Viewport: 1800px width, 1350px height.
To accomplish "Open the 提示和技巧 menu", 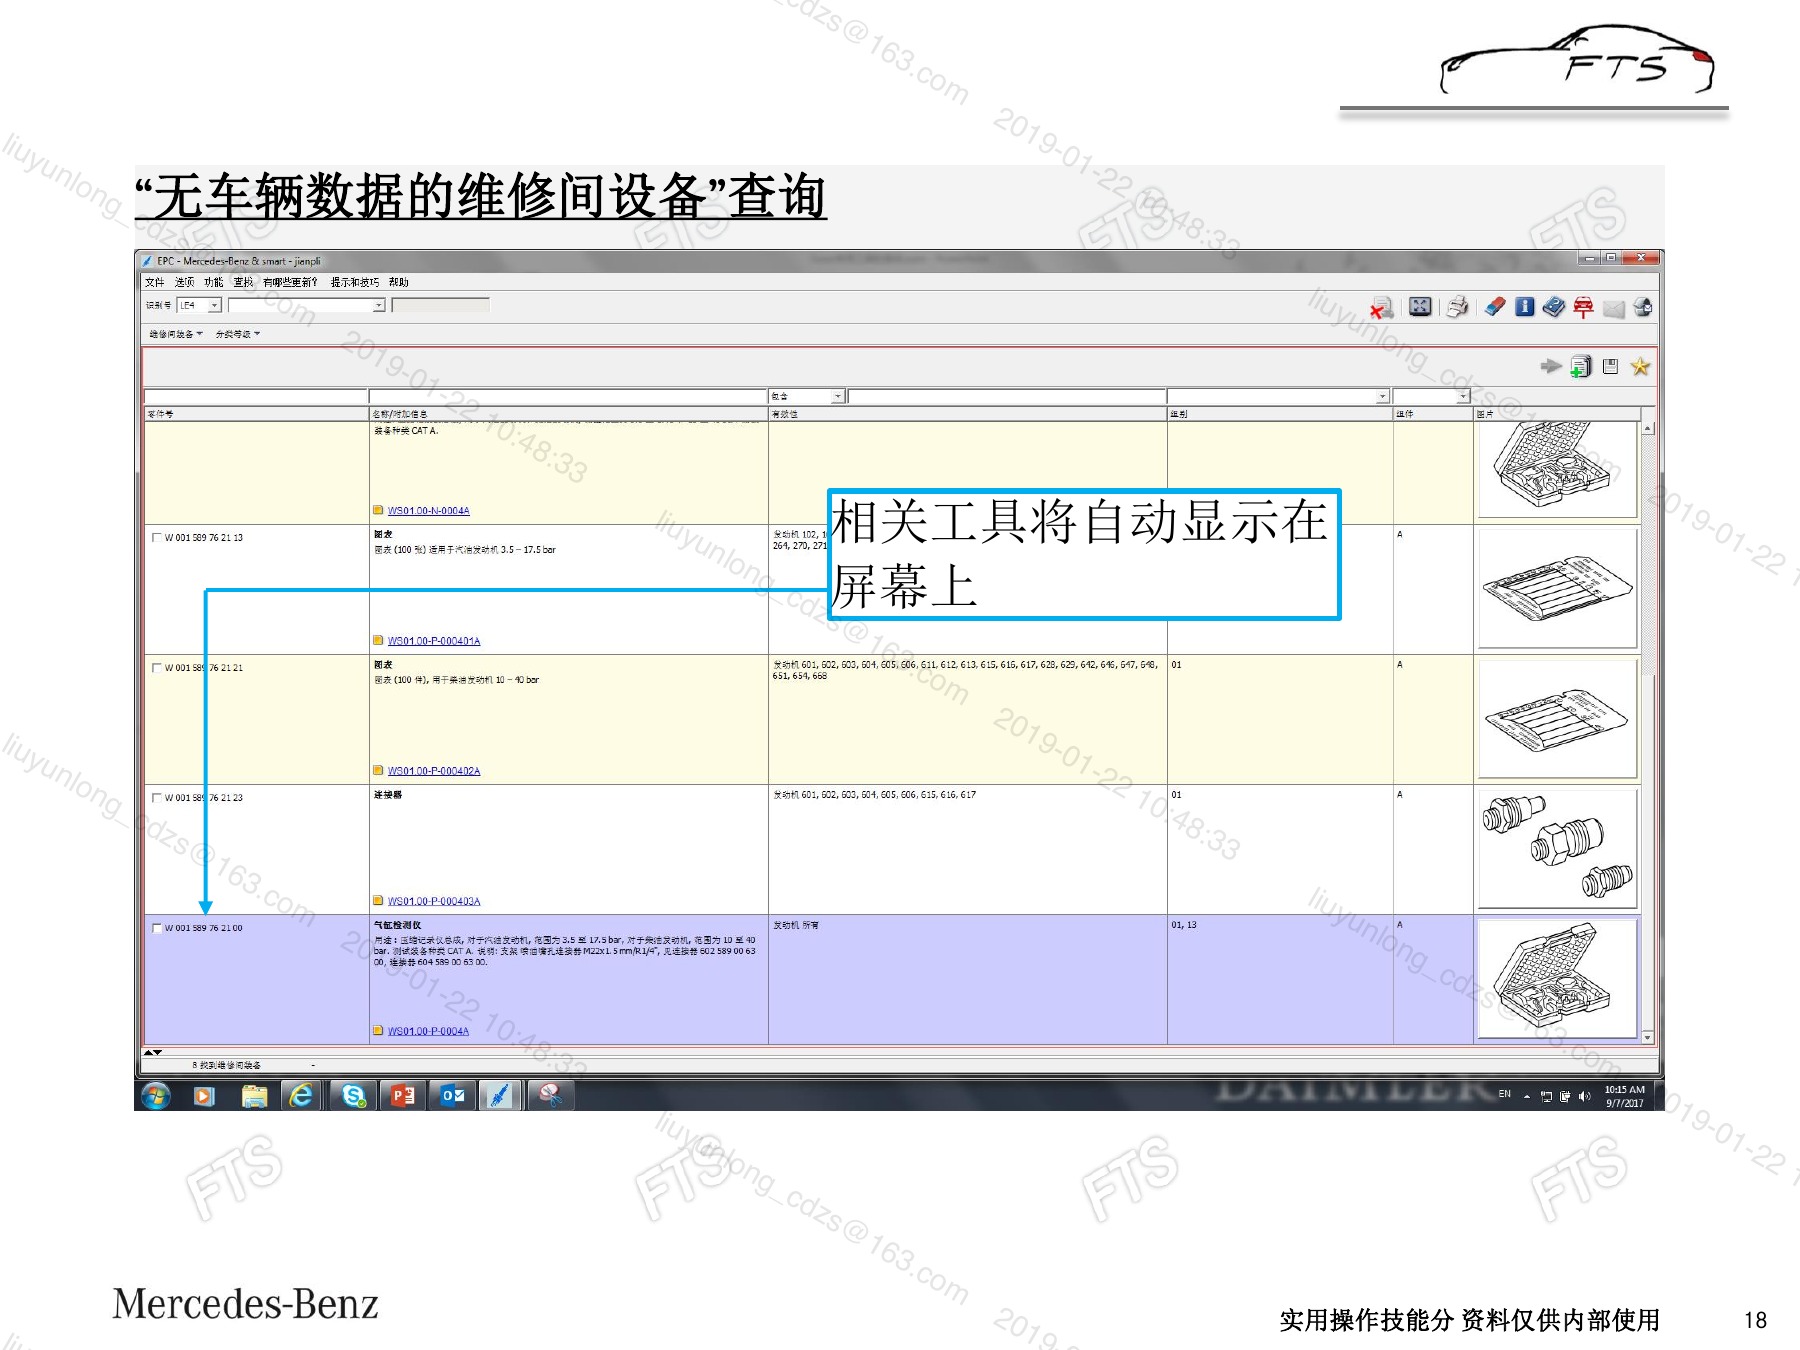I will (x=355, y=282).
